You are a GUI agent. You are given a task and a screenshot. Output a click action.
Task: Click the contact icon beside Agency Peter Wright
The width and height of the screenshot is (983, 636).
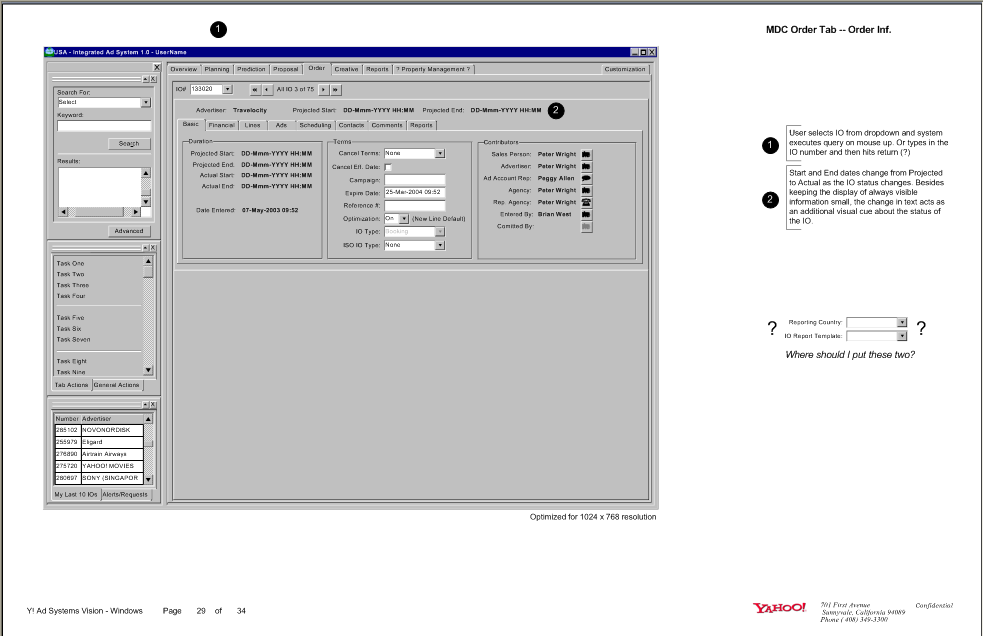587,190
